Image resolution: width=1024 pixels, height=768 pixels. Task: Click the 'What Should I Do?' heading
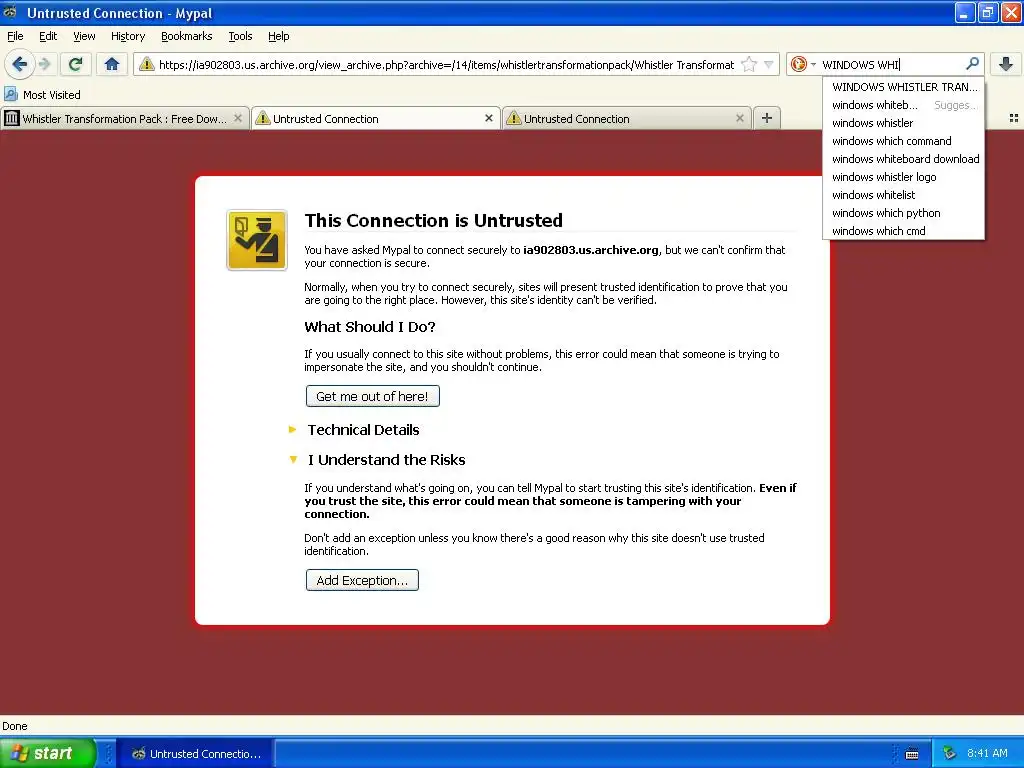pos(370,327)
